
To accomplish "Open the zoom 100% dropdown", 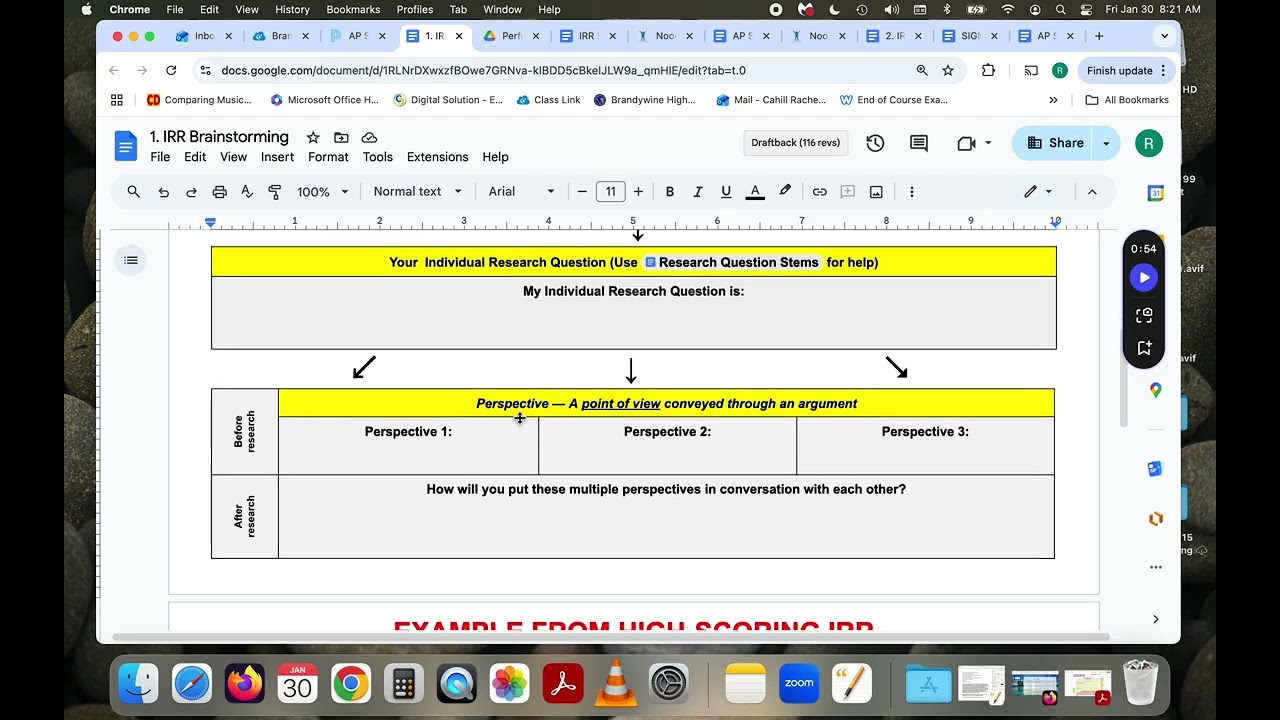I will [x=322, y=192].
